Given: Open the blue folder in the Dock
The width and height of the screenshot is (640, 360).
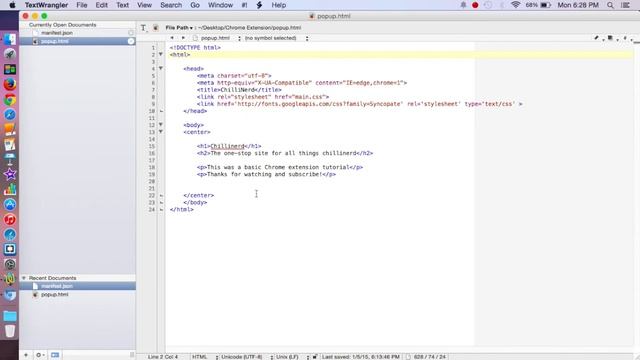Looking at the screenshot, I should click(10, 316).
